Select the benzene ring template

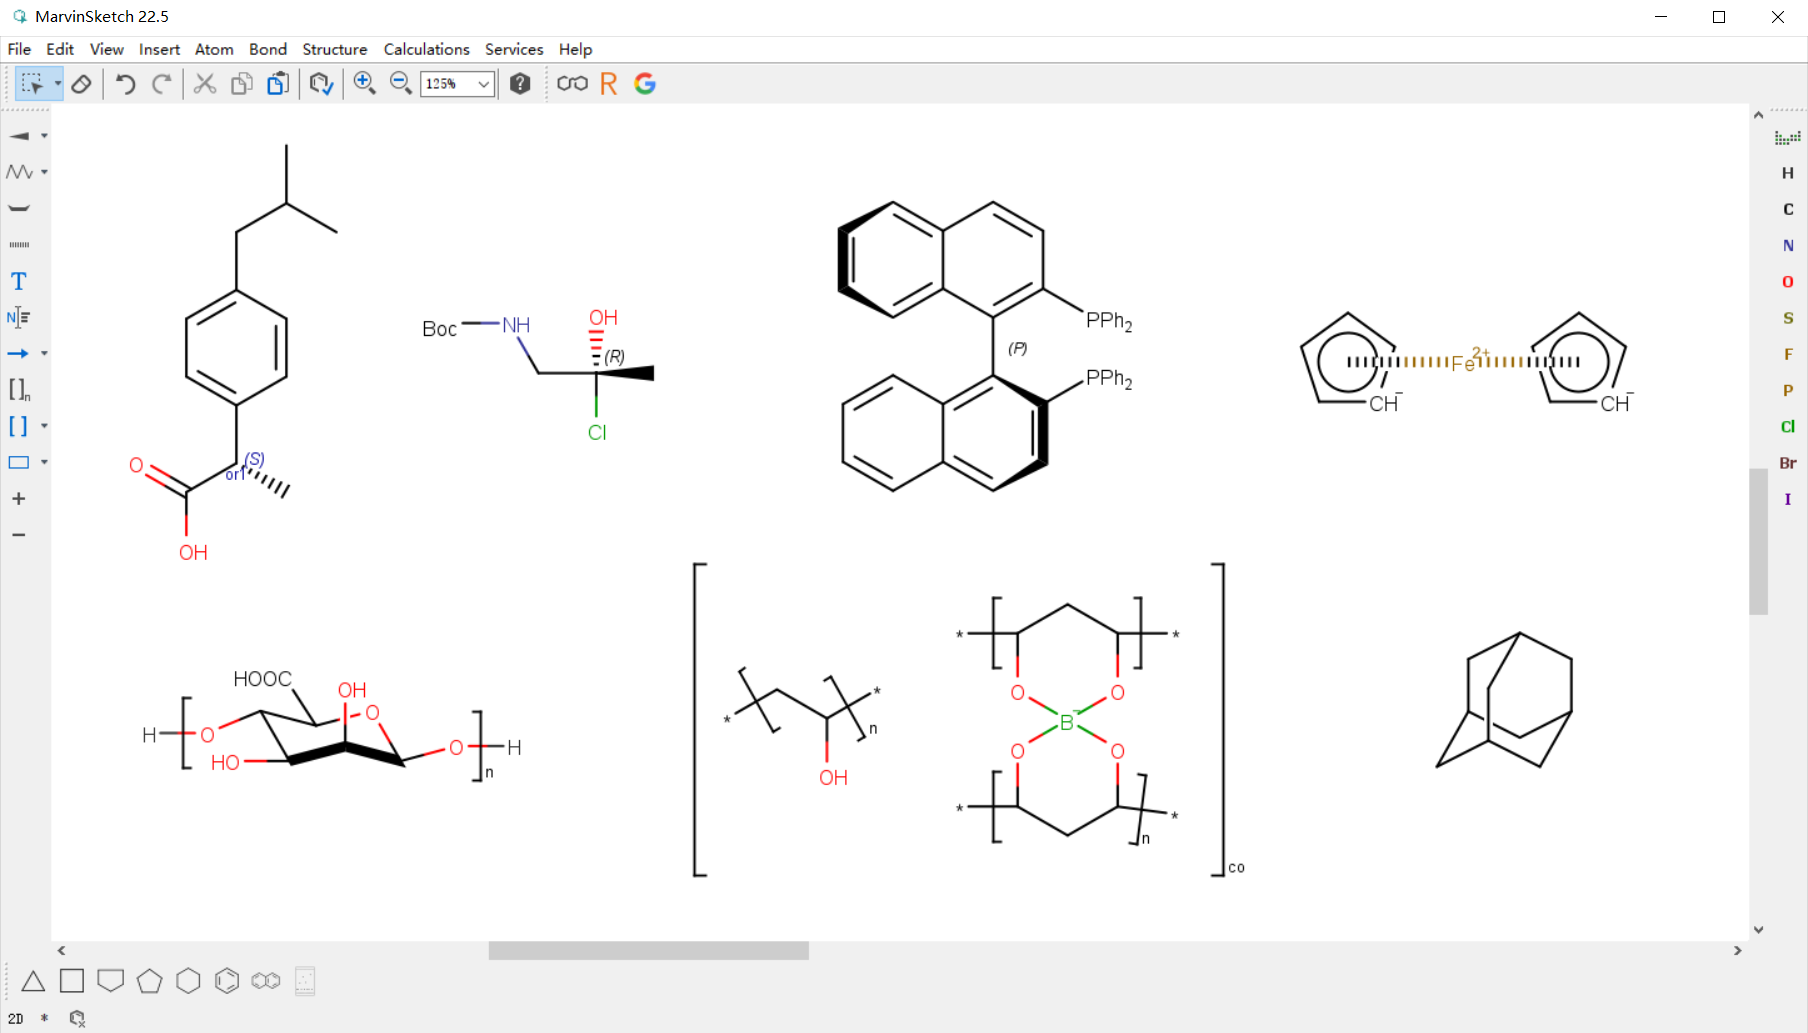(227, 981)
